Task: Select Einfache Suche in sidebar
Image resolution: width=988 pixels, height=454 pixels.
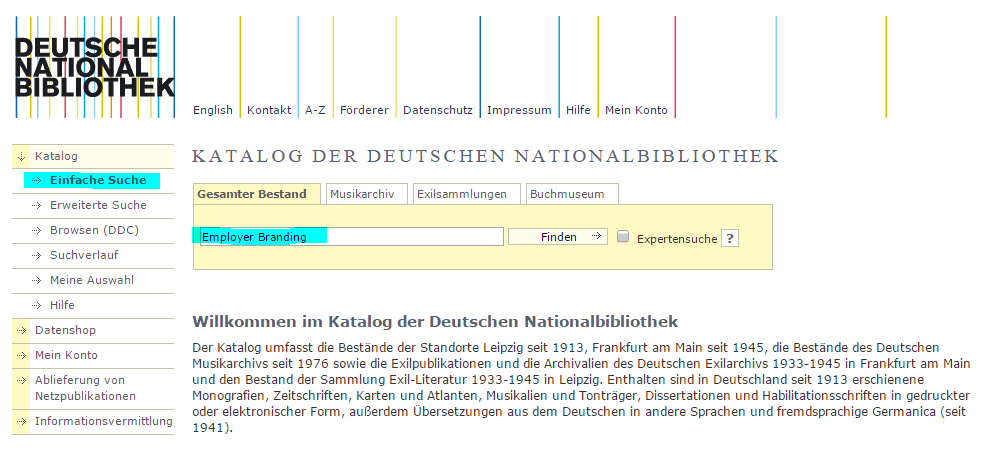Action: click(98, 180)
